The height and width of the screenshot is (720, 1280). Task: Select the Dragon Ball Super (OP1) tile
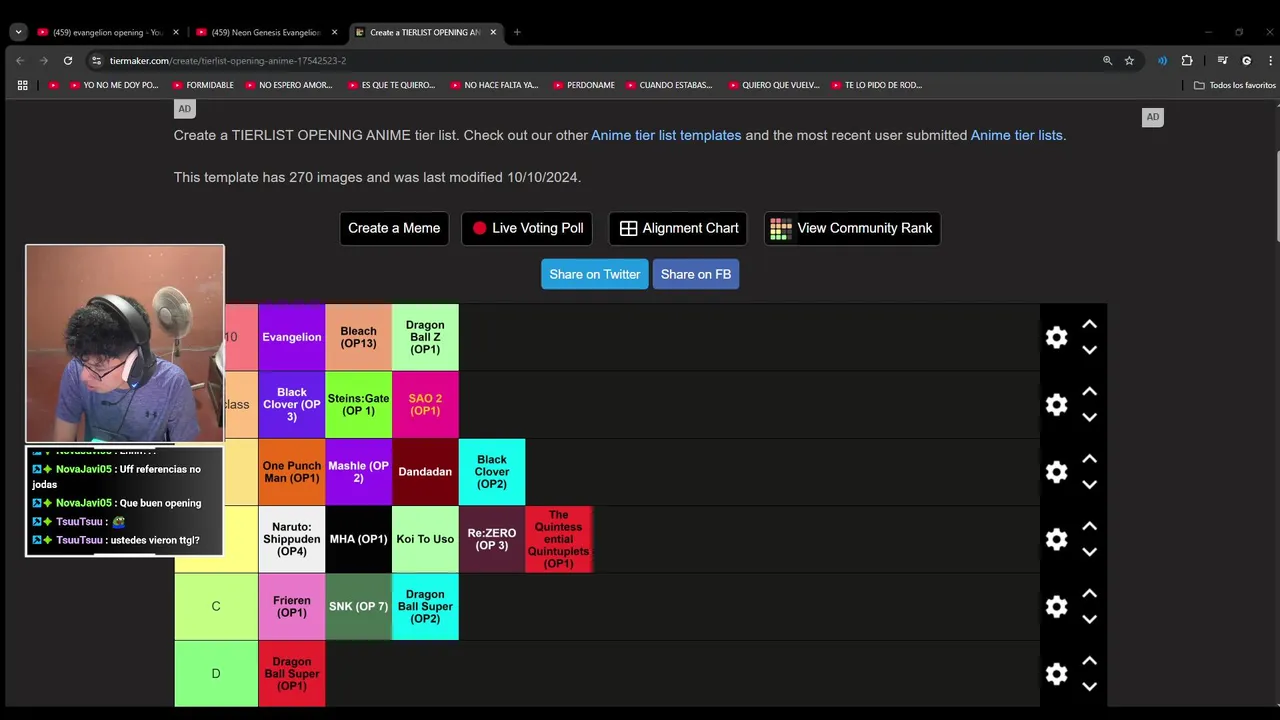point(292,674)
